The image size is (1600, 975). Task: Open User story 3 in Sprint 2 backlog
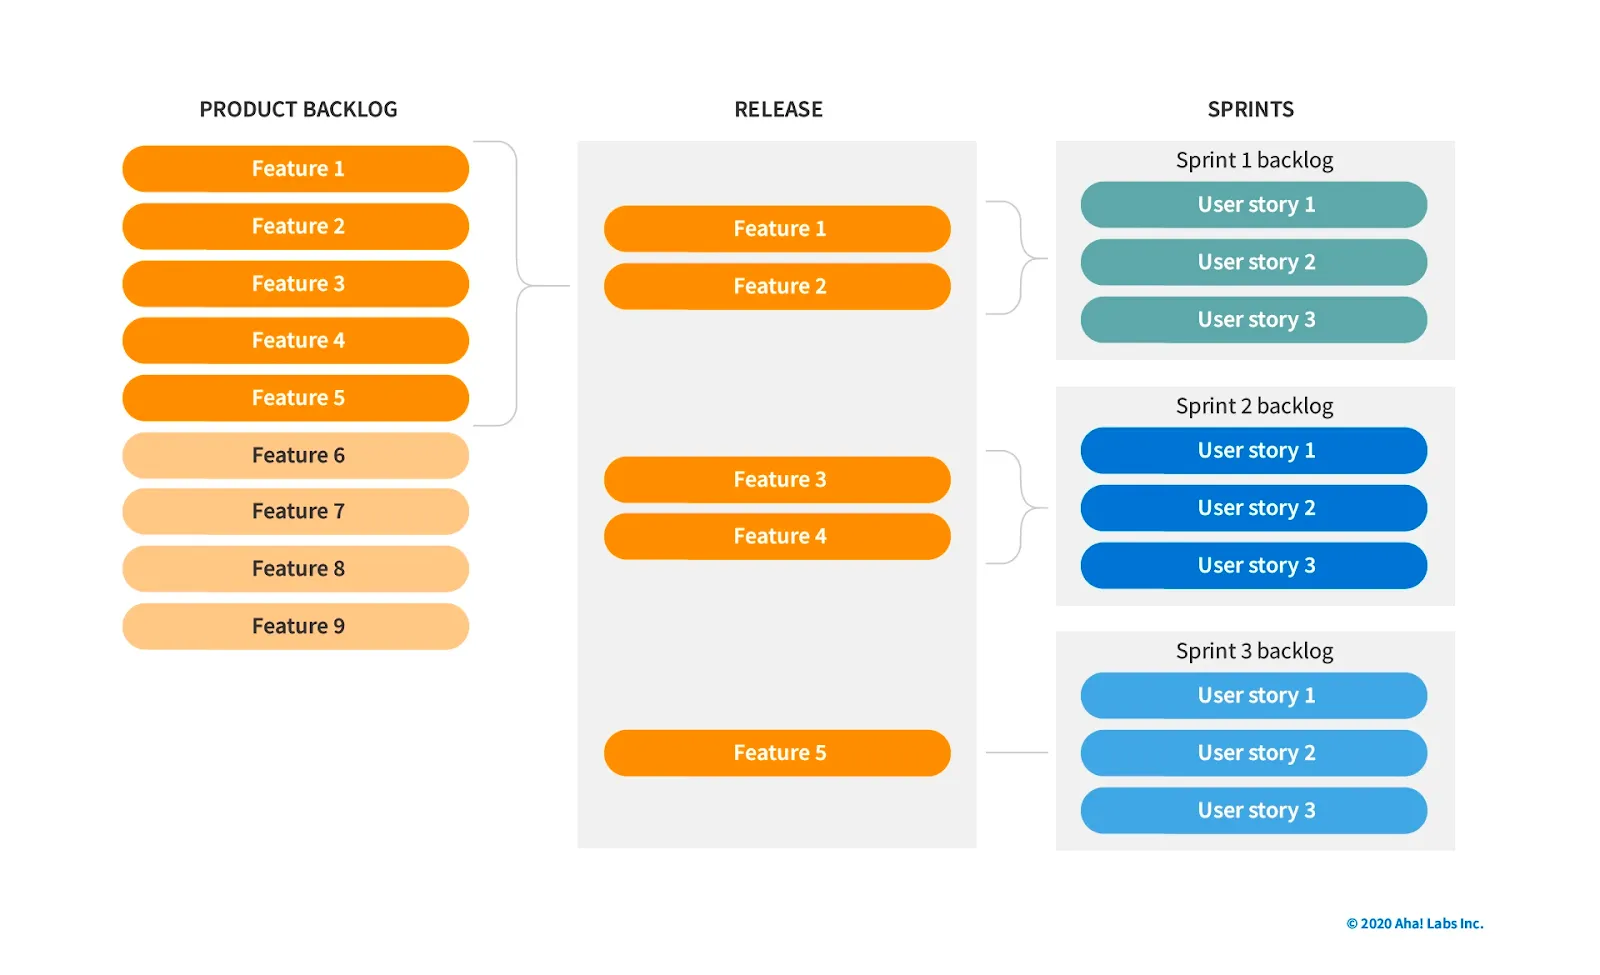pos(1254,566)
